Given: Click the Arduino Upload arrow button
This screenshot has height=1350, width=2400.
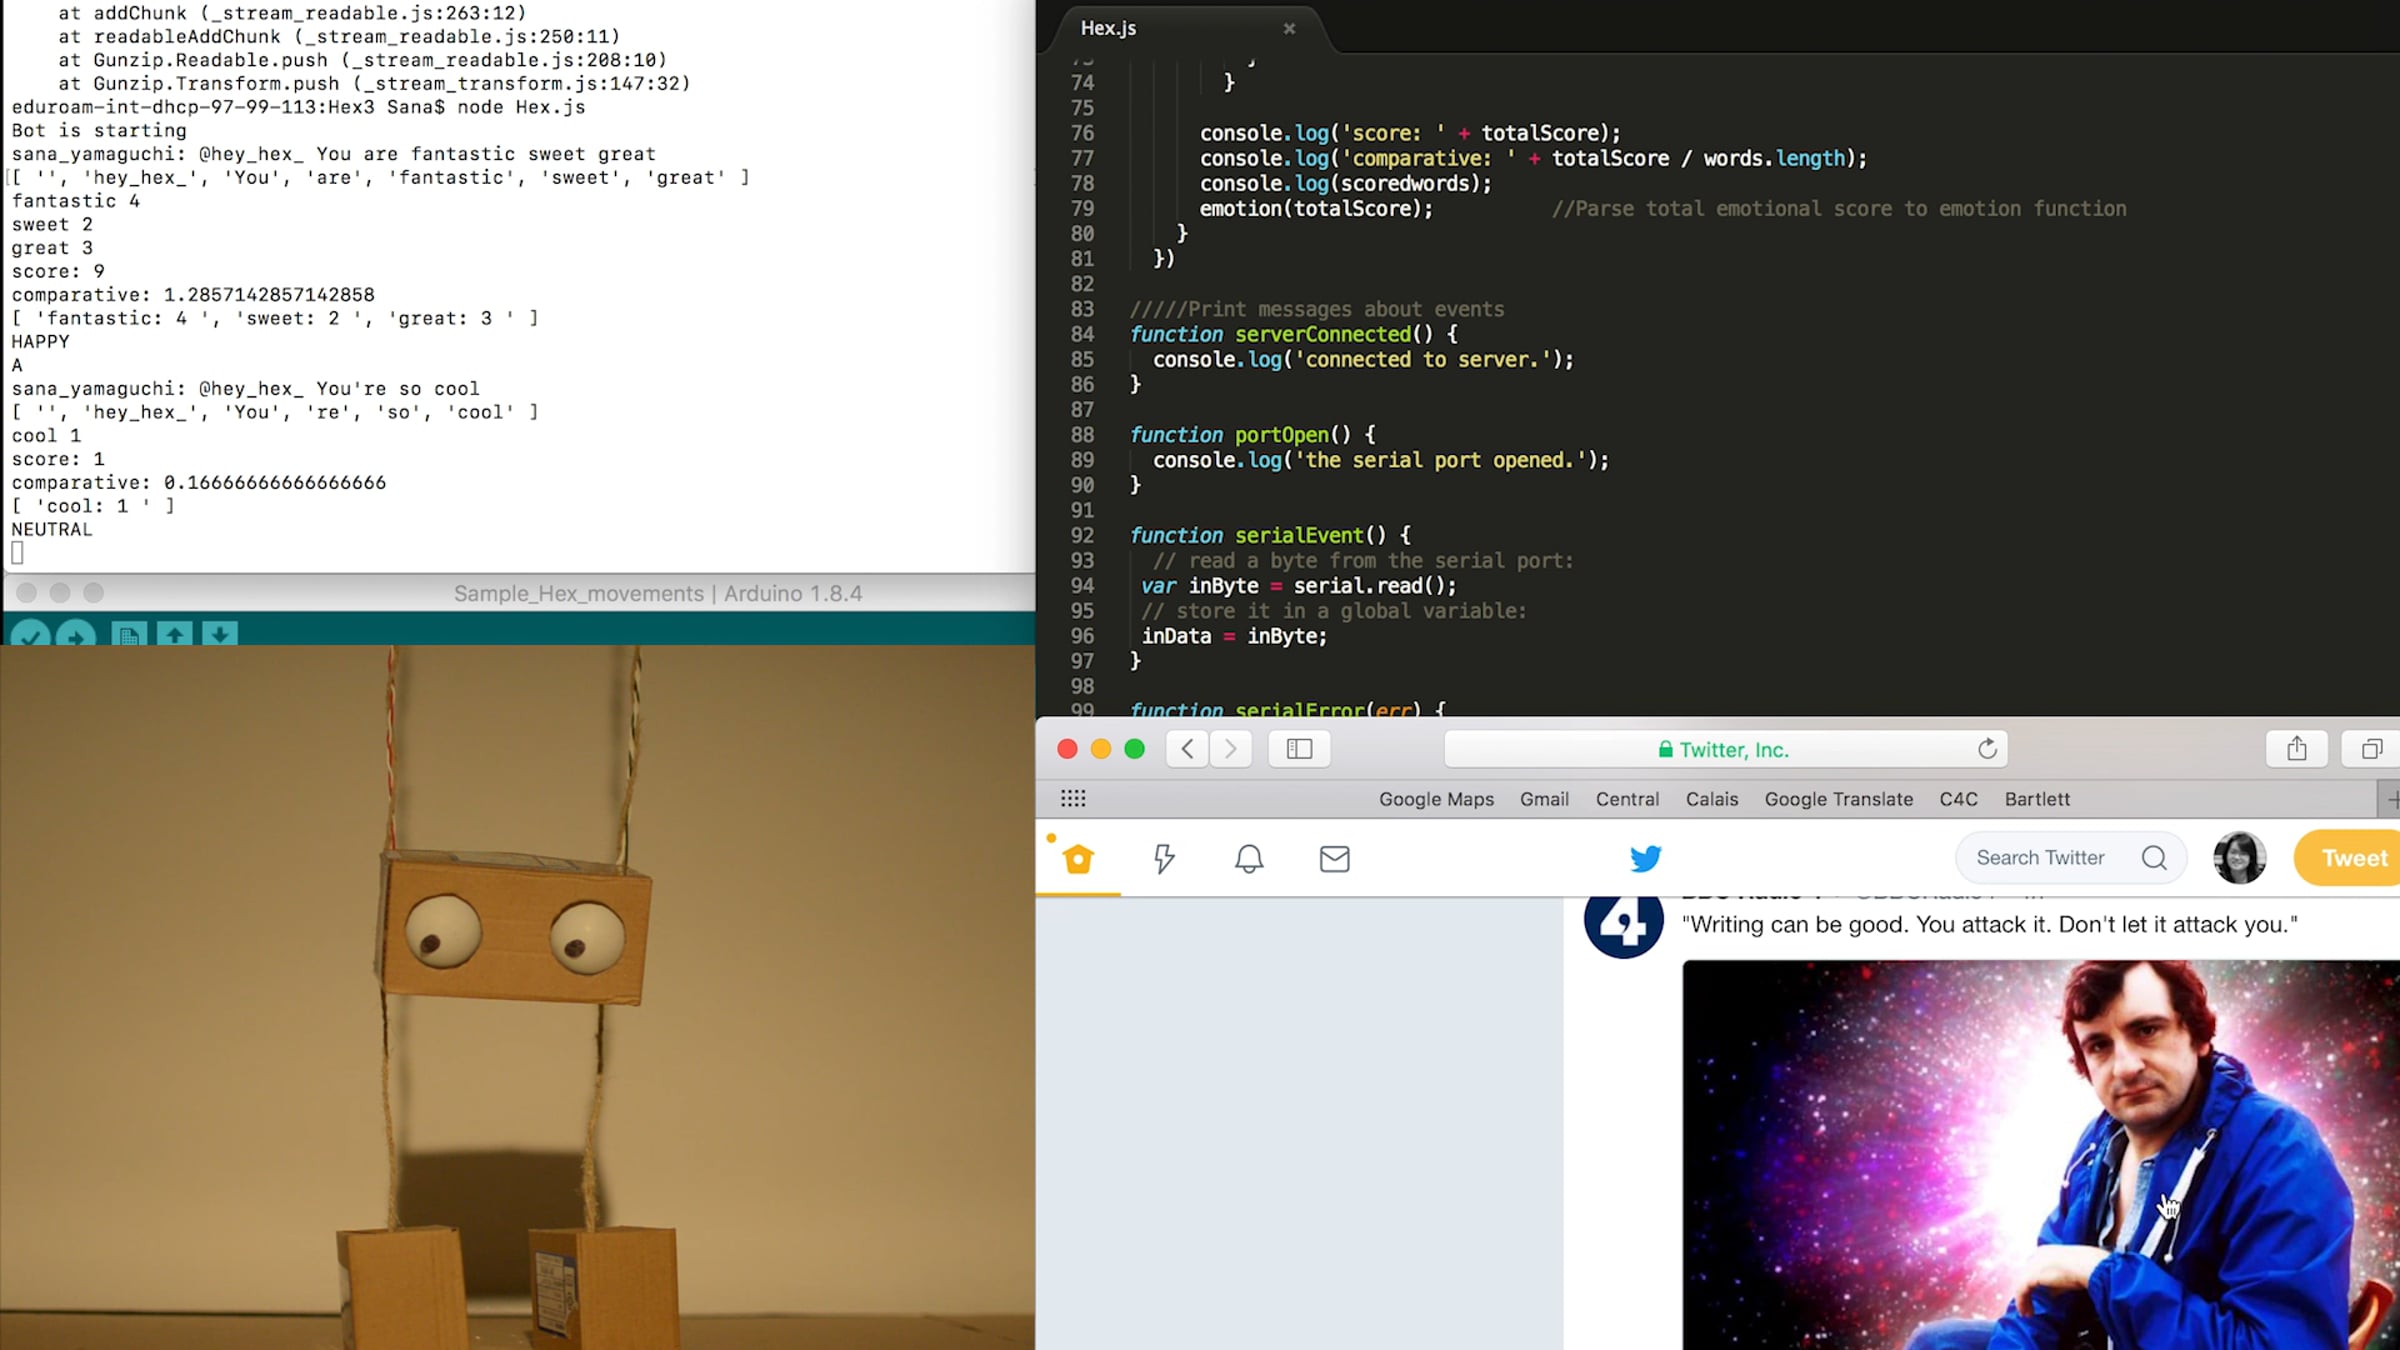Looking at the screenshot, I should pyautogui.click(x=76, y=634).
